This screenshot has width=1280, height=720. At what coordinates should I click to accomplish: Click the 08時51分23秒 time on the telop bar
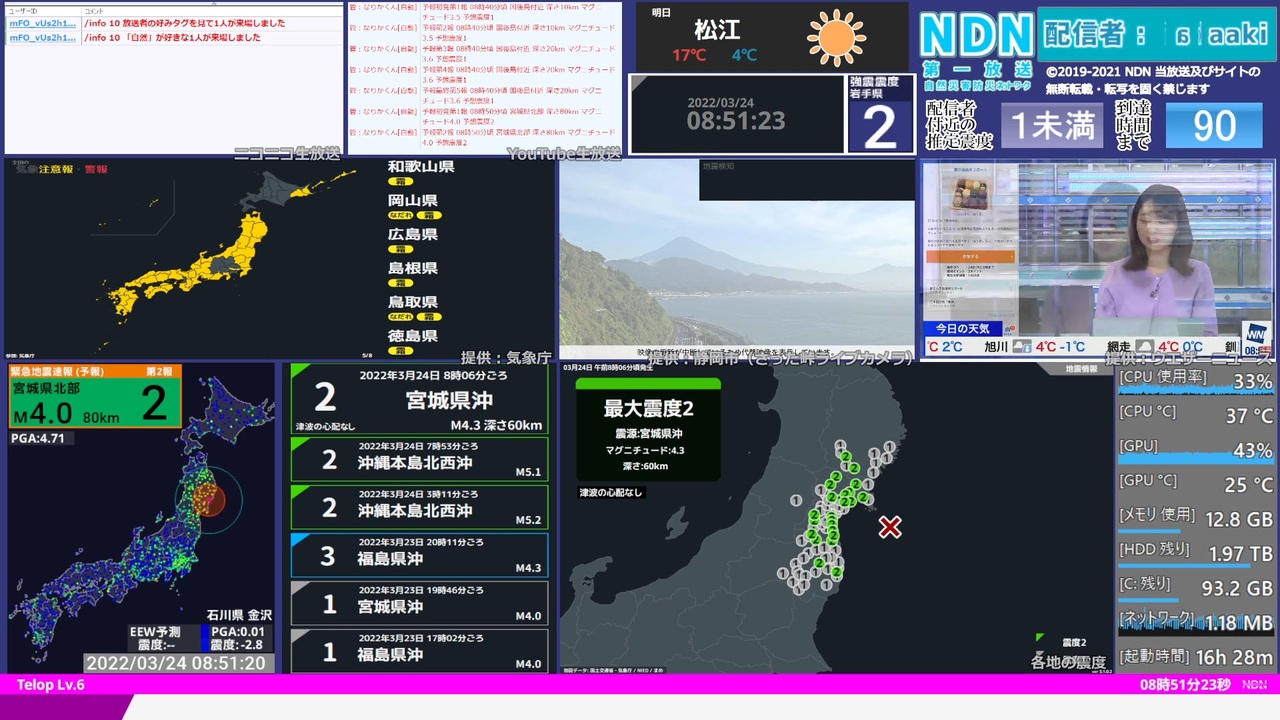[x=1185, y=685]
